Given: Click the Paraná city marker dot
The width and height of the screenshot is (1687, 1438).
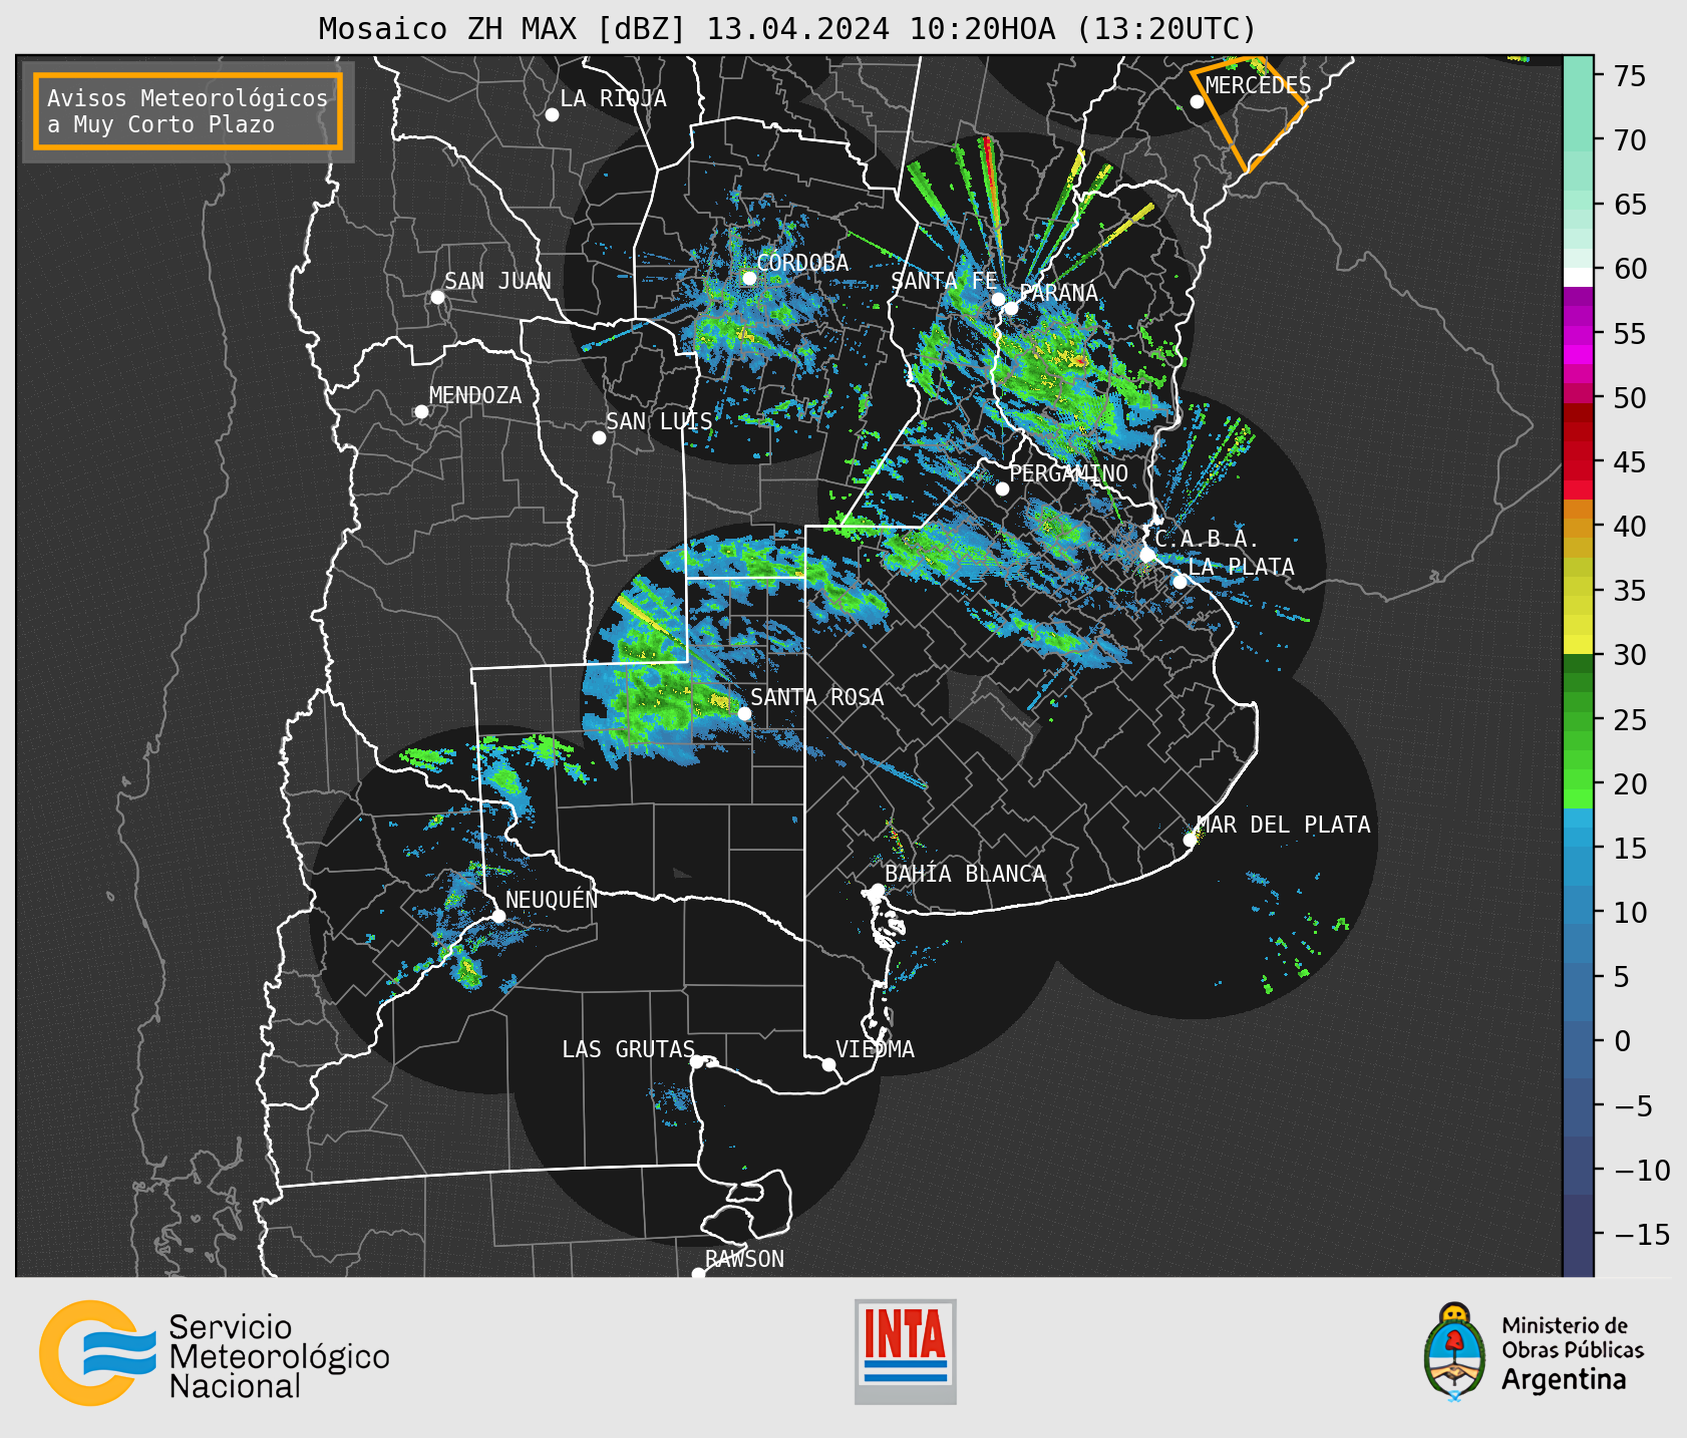Looking at the screenshot, I should pyautogui.click(x=1012, y=308).
